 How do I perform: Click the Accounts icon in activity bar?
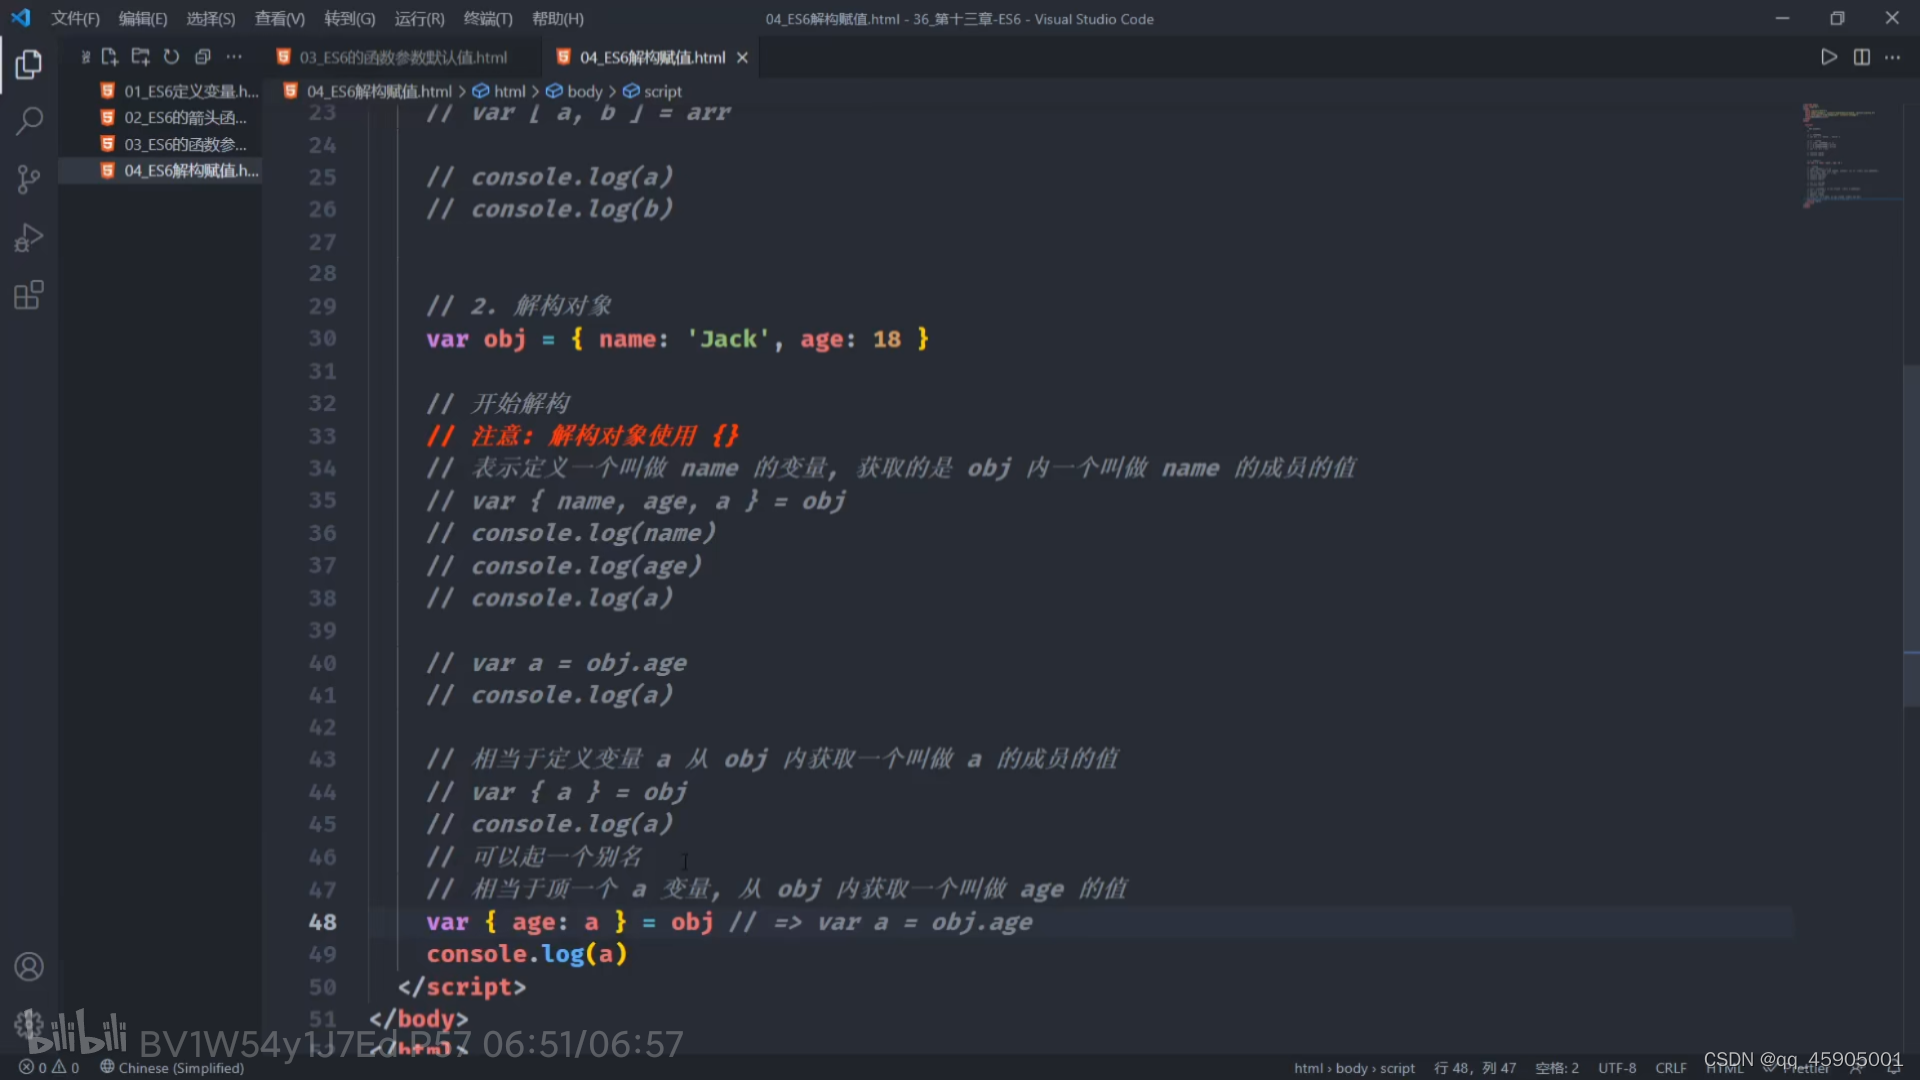coord(29,967)
